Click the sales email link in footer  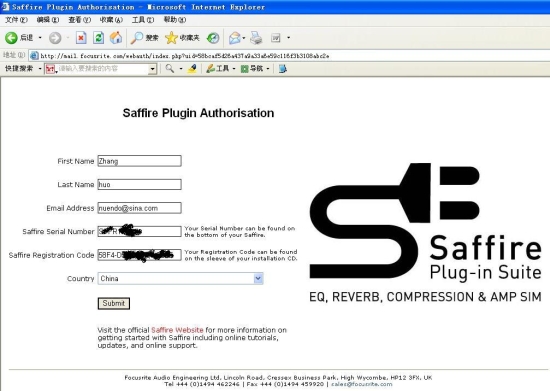pyautogui.click(x=362, y=384)
